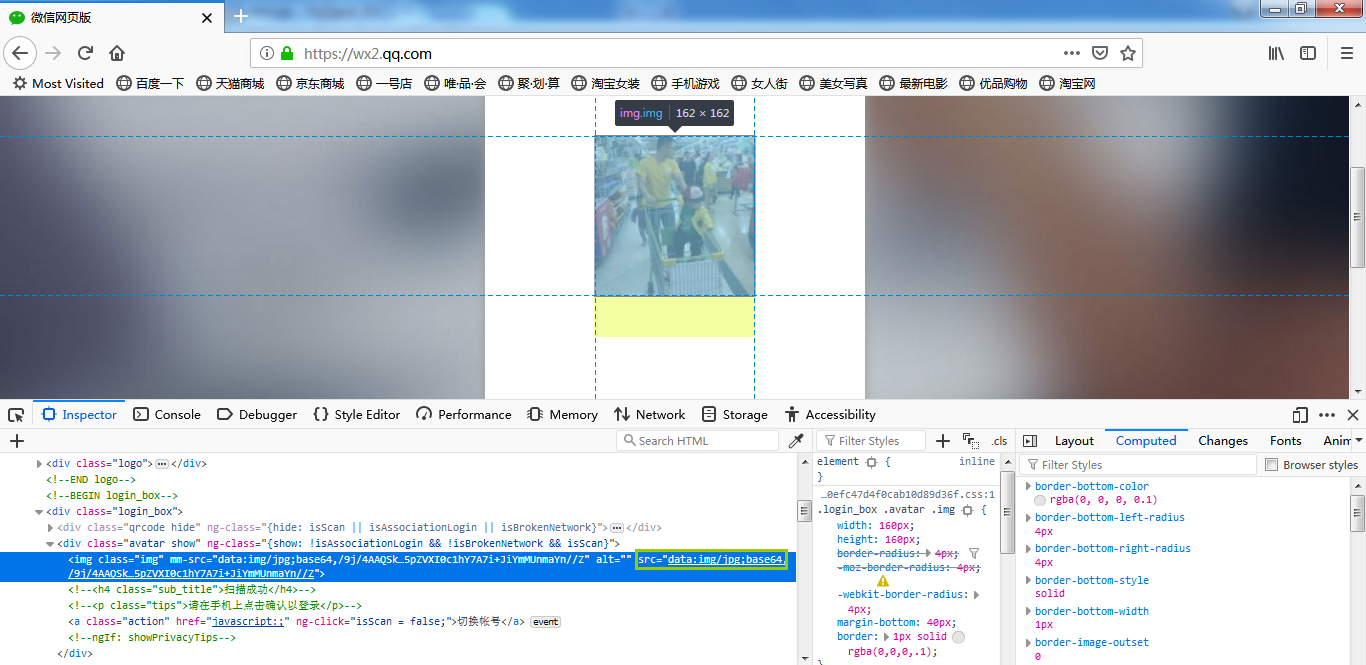Close the developer tools panel
1366x665 pixels.
coord(1353,415)
